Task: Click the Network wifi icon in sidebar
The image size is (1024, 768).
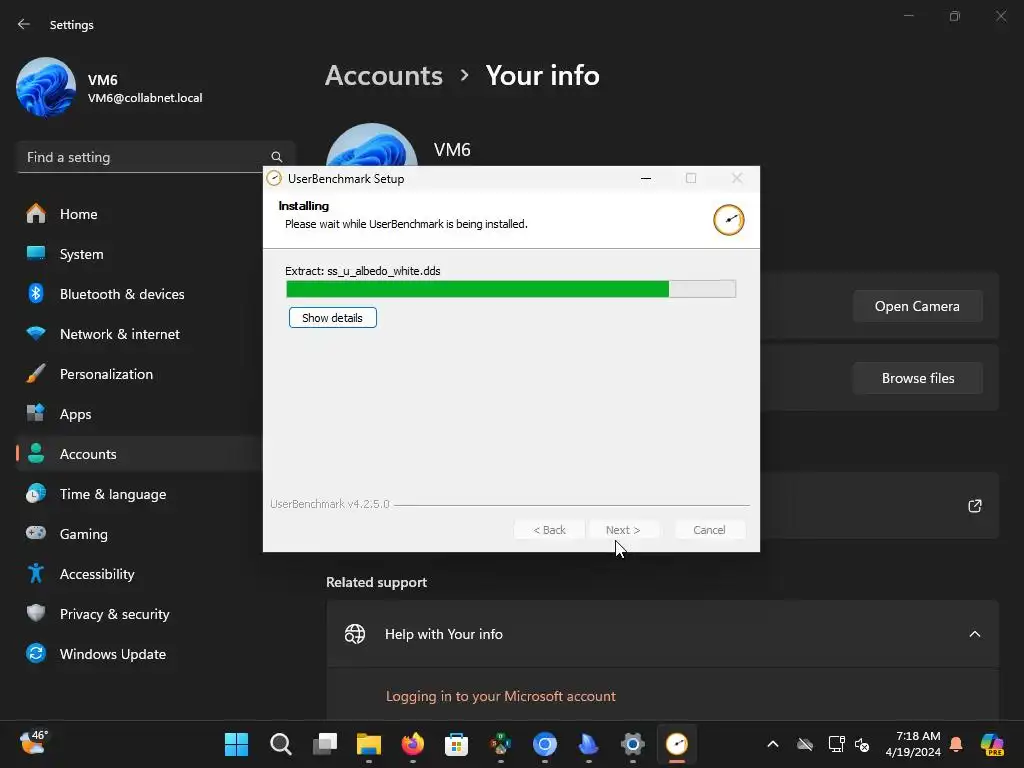Action: click(x=36, y=334)
